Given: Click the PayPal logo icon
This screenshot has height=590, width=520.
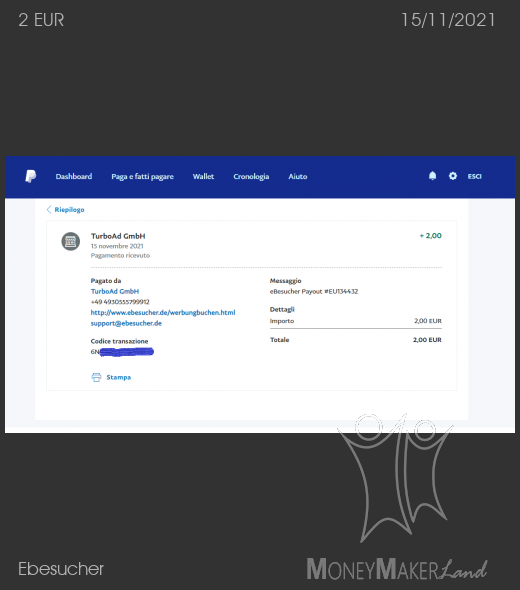Looking at the screenshot, I should [x=30, y=176].
